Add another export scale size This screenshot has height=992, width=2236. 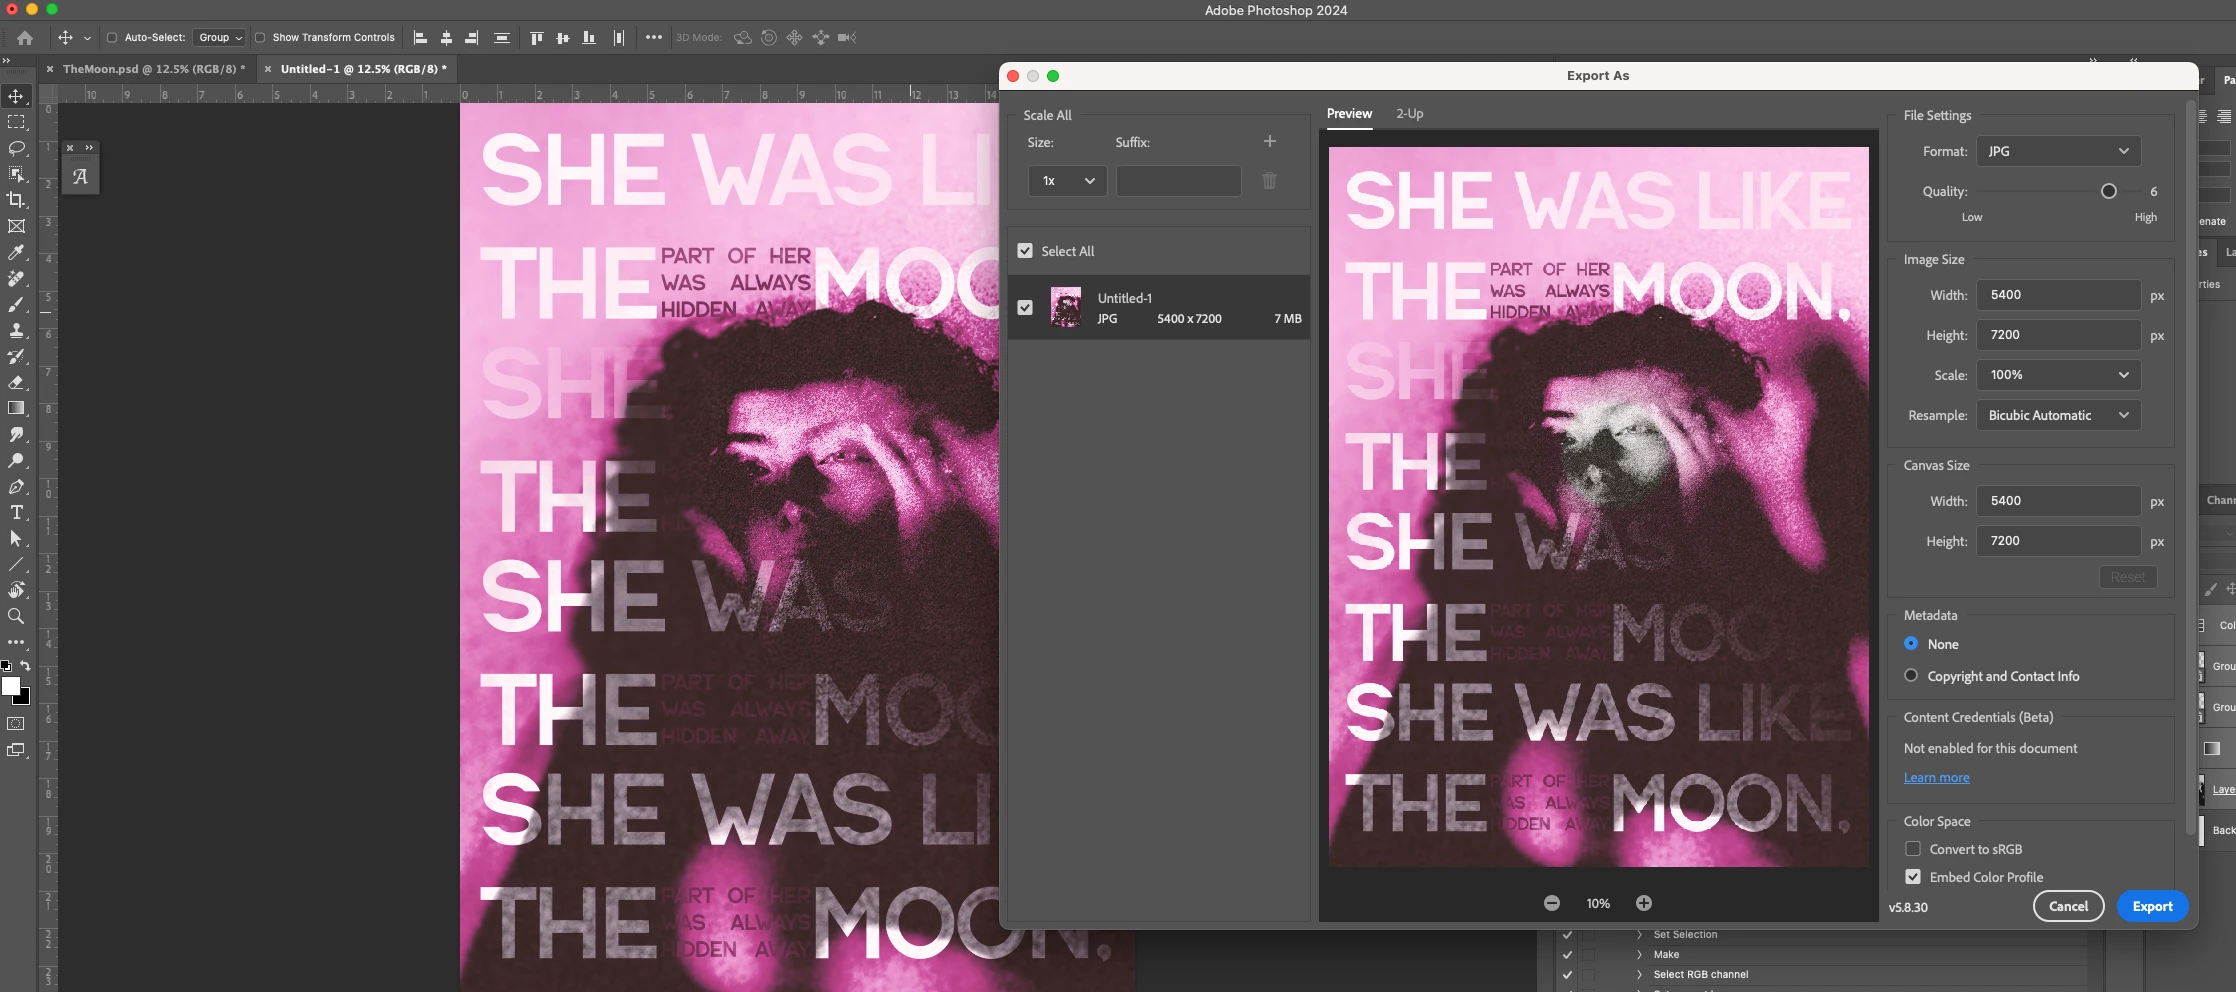coord(1270,141)
